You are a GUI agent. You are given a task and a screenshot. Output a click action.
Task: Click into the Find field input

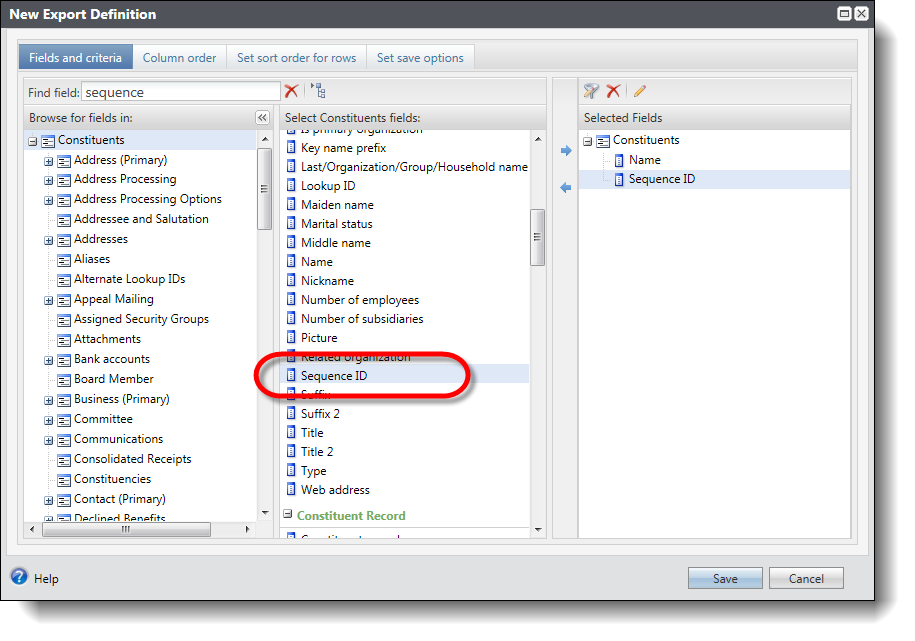(181, 92)
